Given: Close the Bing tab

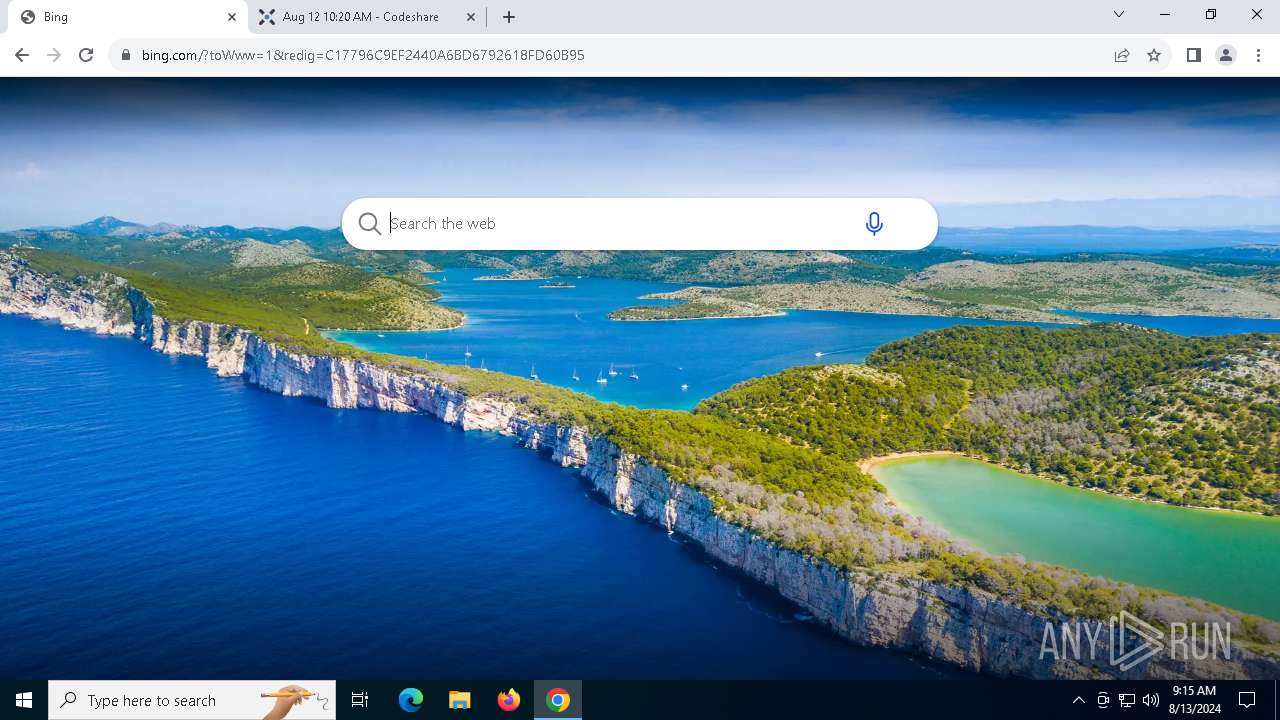Looking at the screenshot, I should (x=232, y=17).
